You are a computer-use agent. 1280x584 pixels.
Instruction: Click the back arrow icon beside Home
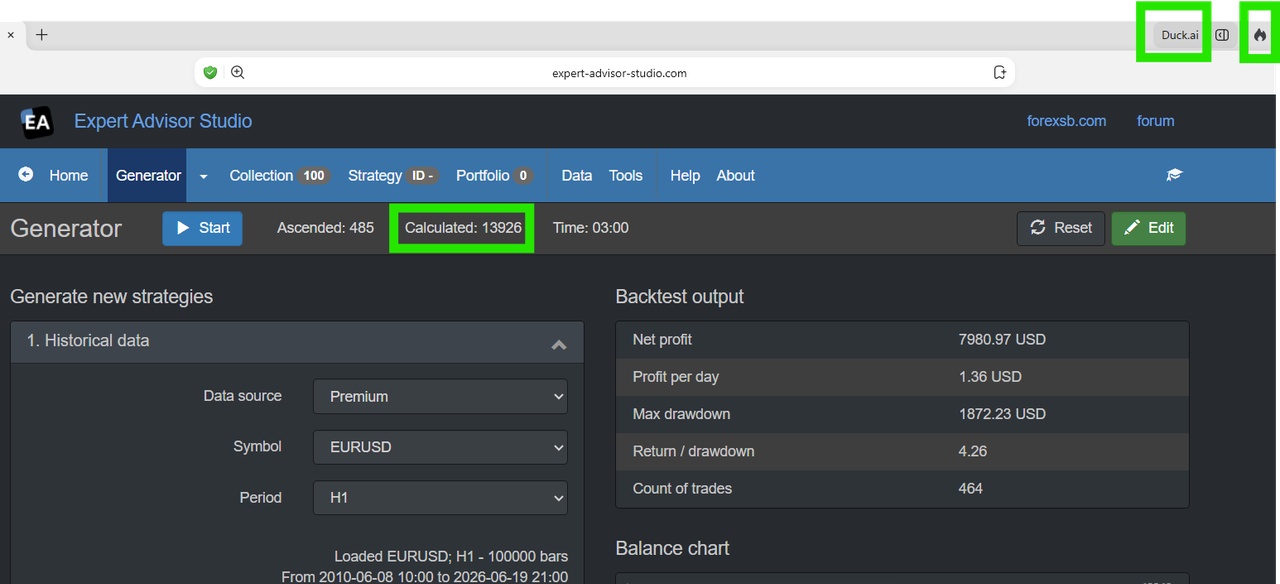[x=26, y=174]
